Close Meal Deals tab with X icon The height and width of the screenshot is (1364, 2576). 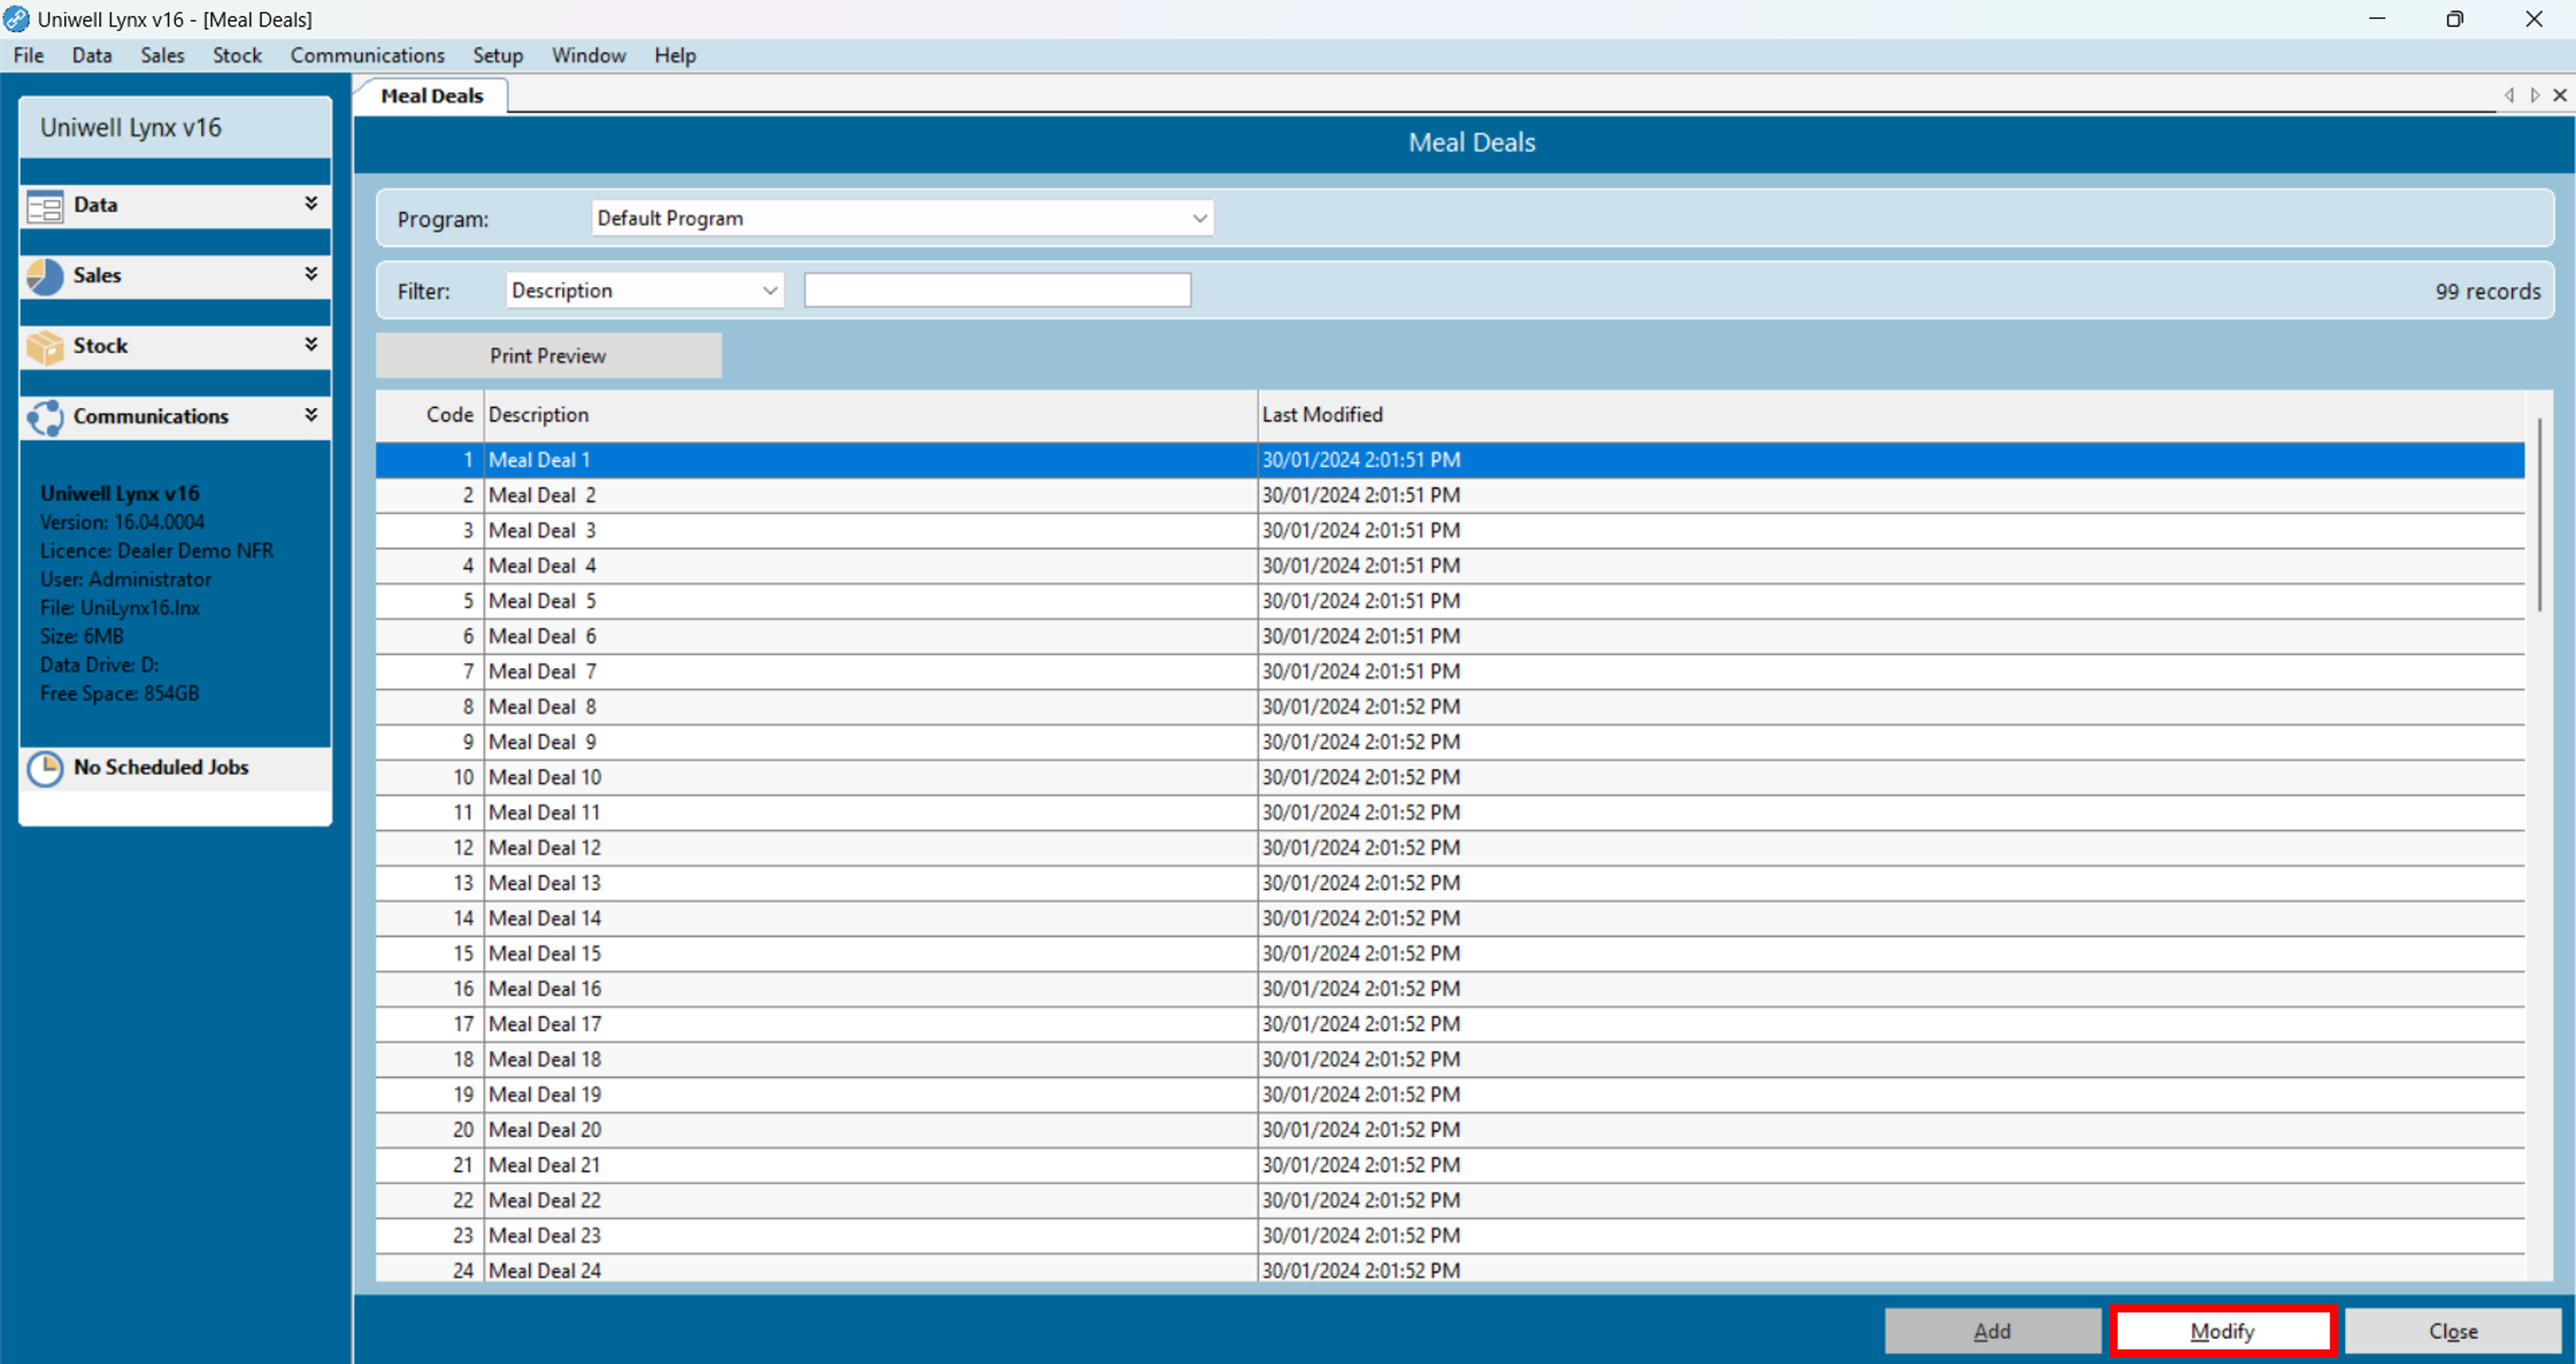click(x=2559, y=95)
